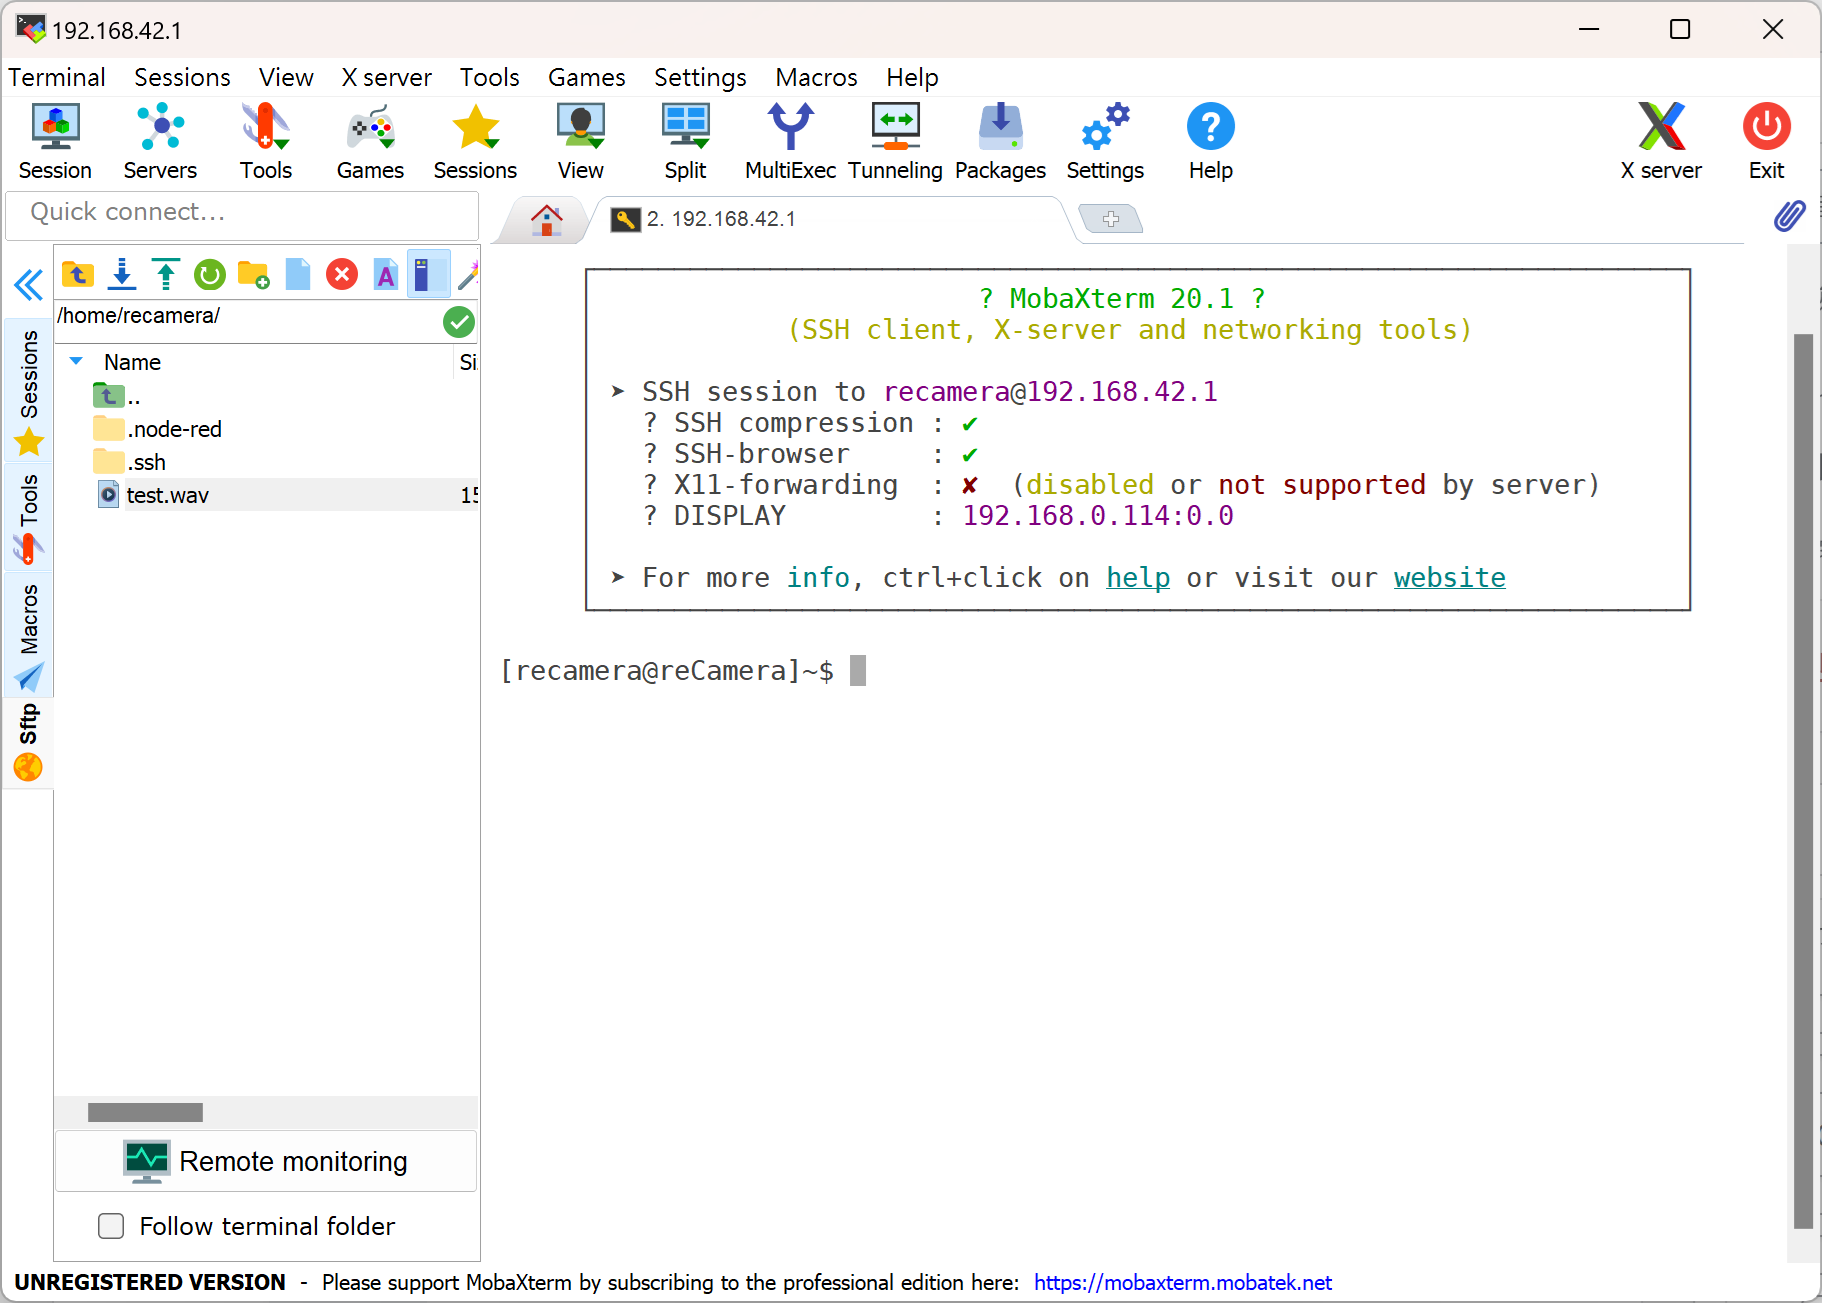
Task: Create a new folder in SFTP browser
Action: [254, 274]
